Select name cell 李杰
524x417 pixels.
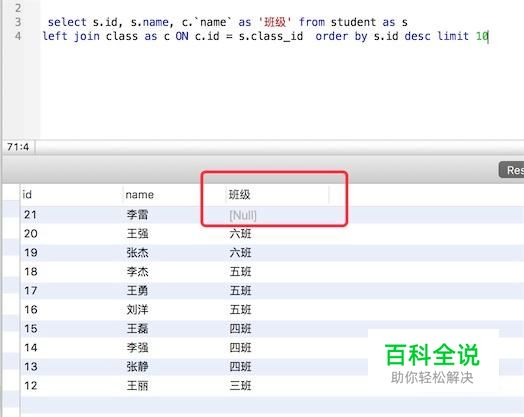[137, 272]
